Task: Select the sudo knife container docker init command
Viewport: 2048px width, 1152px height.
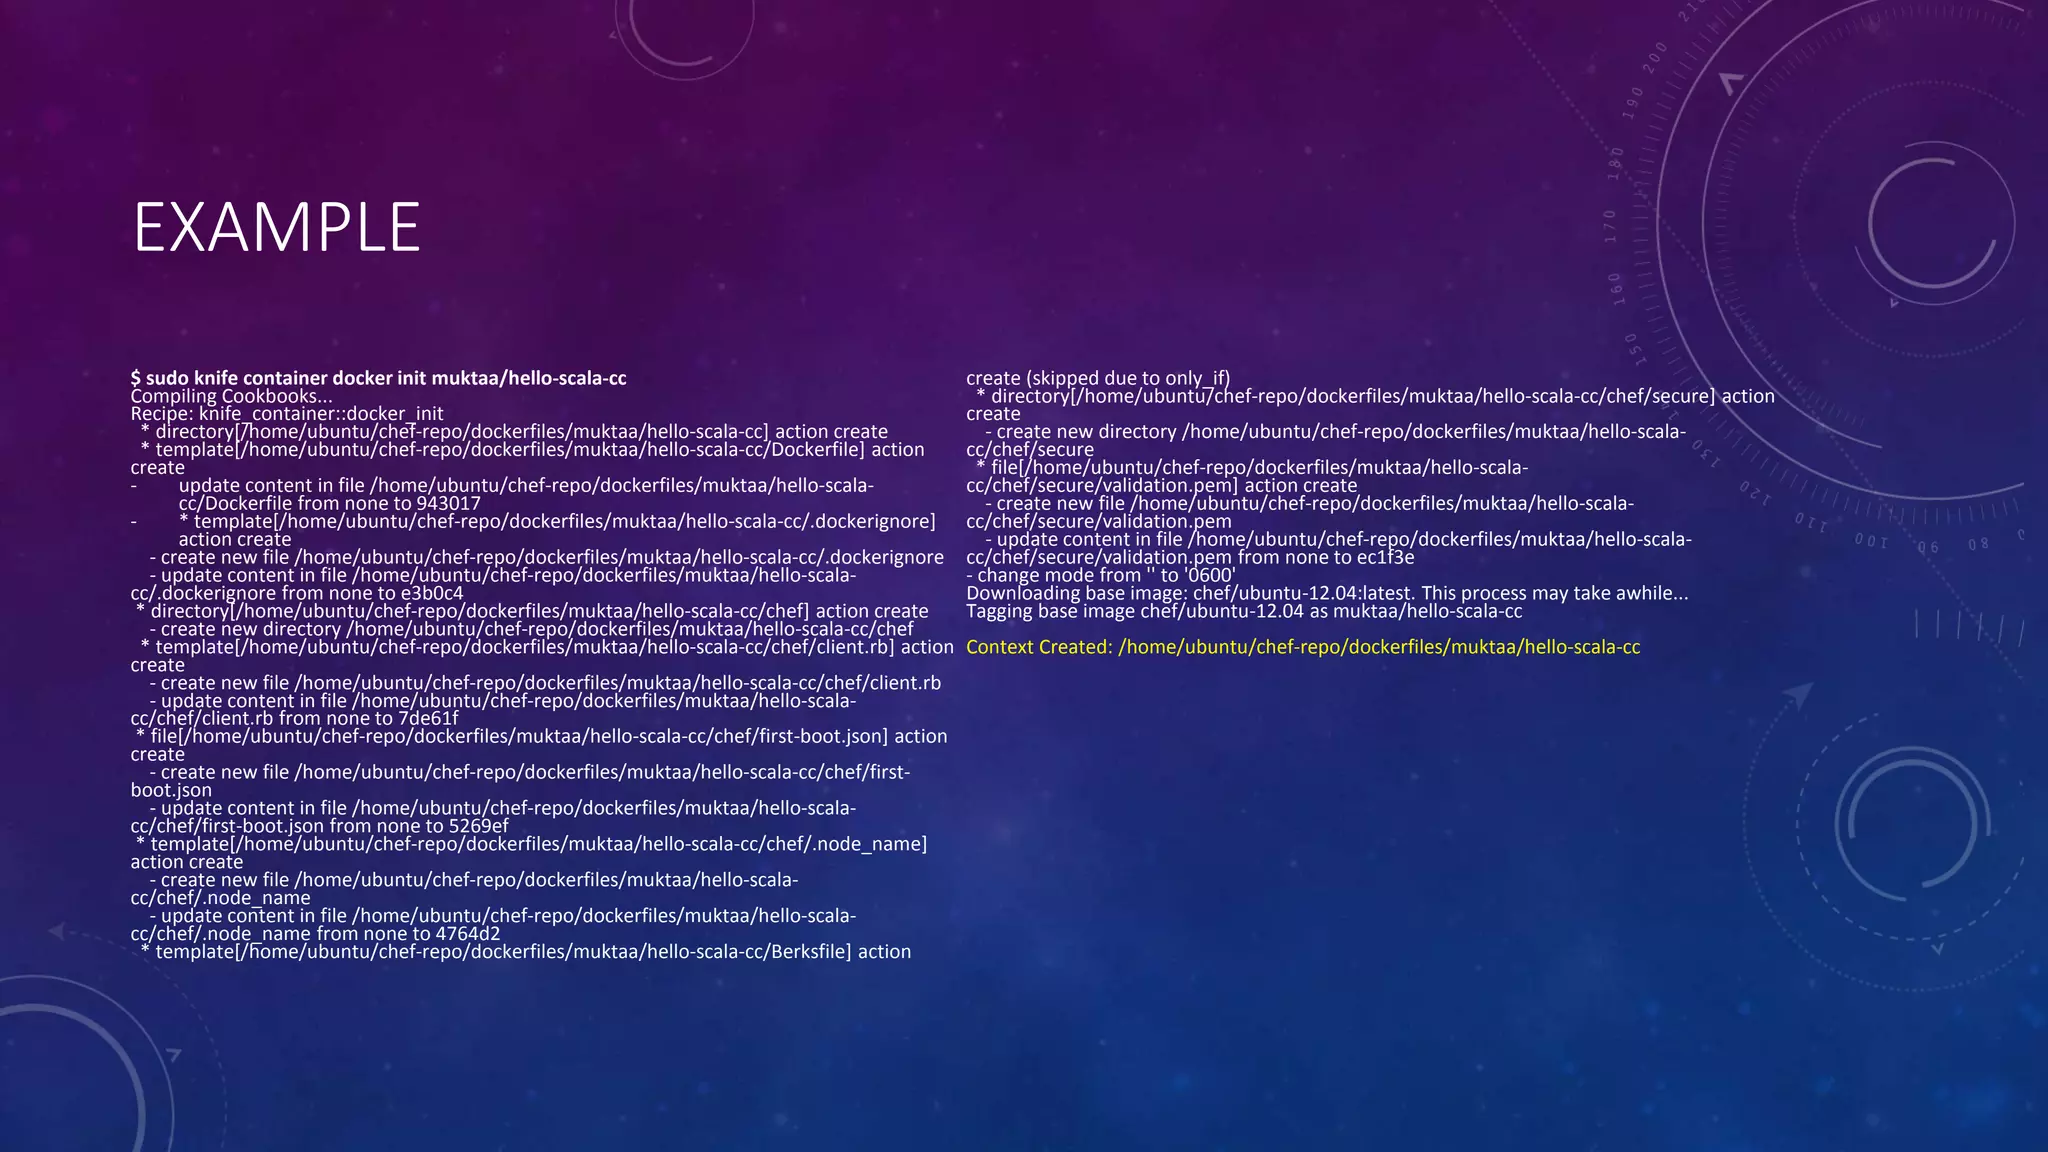Action: (x=378, y=378)
